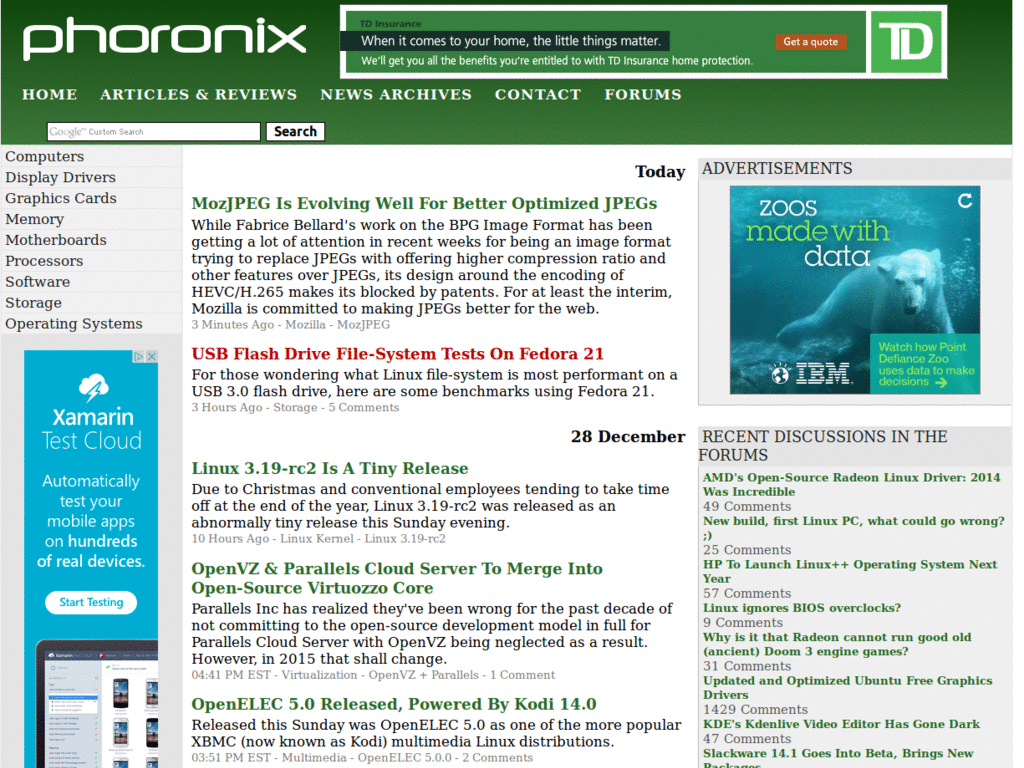
Task: Open HP To Launch Linux++ discussion
Action: click(850, 571)
